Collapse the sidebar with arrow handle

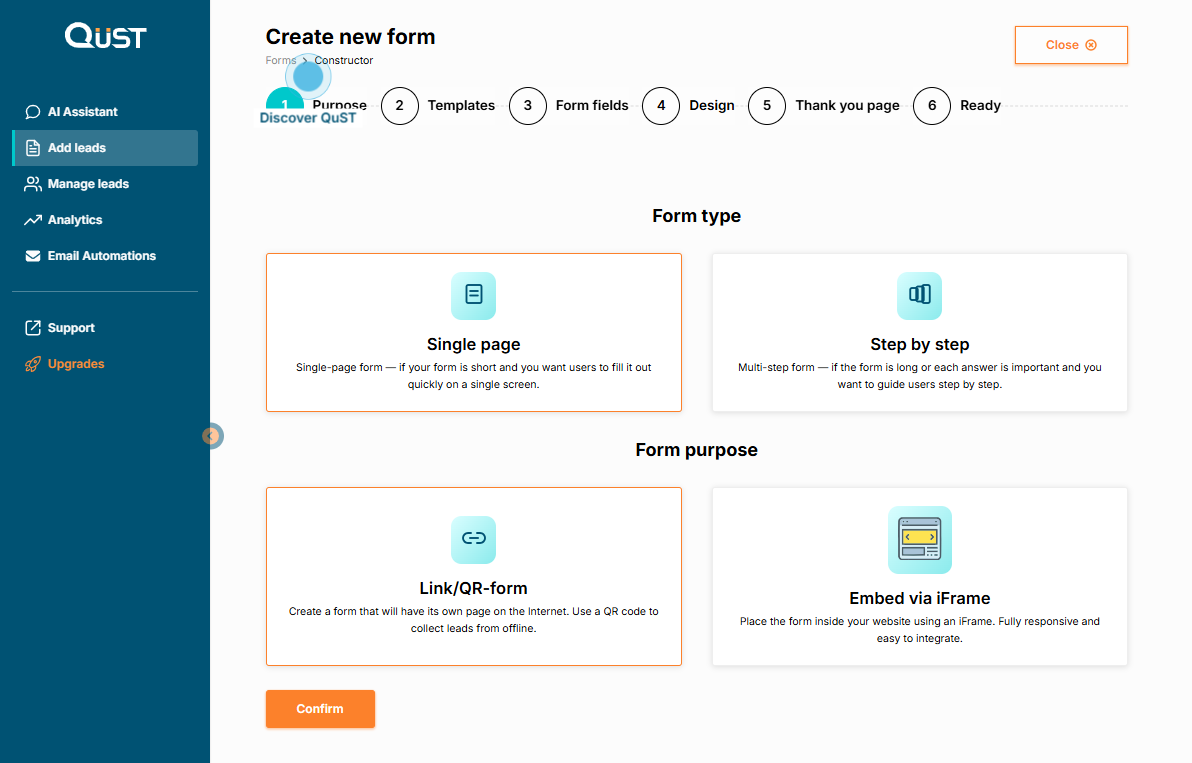pyautogui.click(x=211, y=436)
